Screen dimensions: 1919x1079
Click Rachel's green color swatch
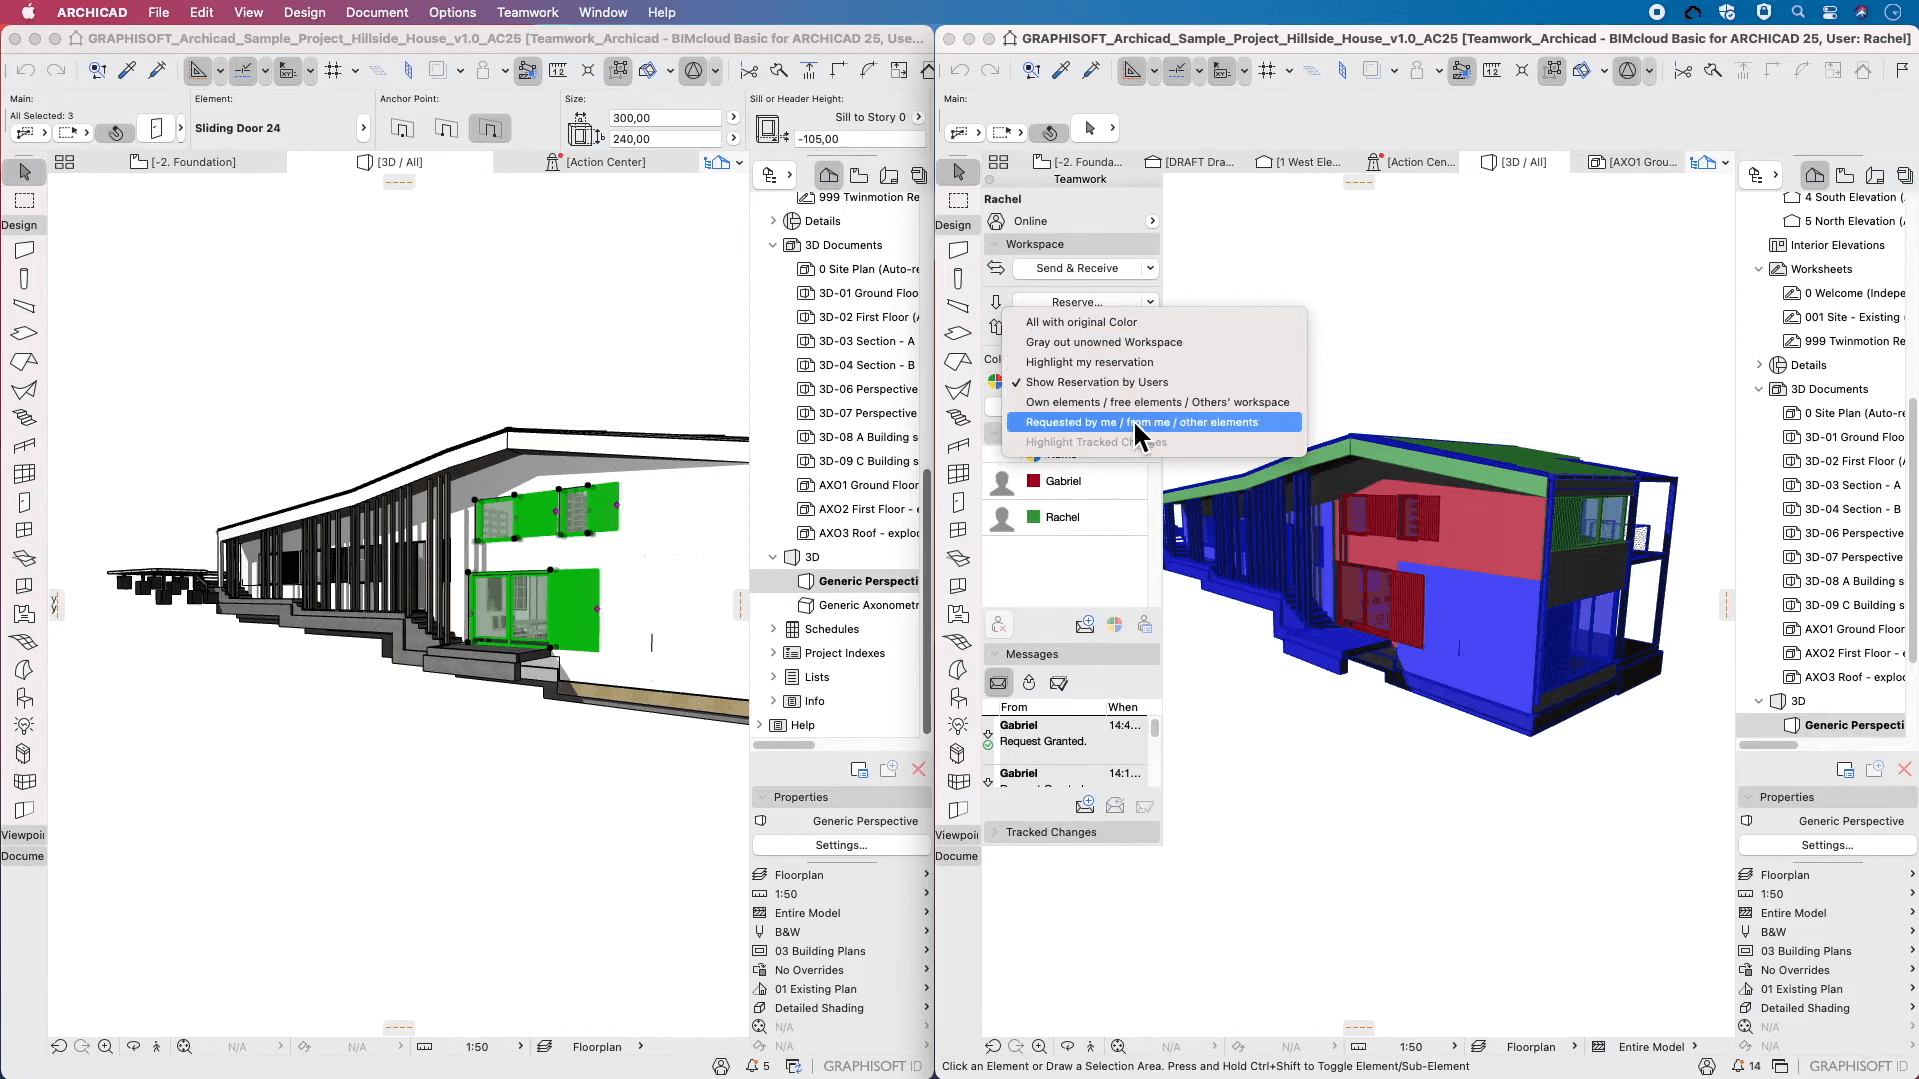coord(1033,517)
